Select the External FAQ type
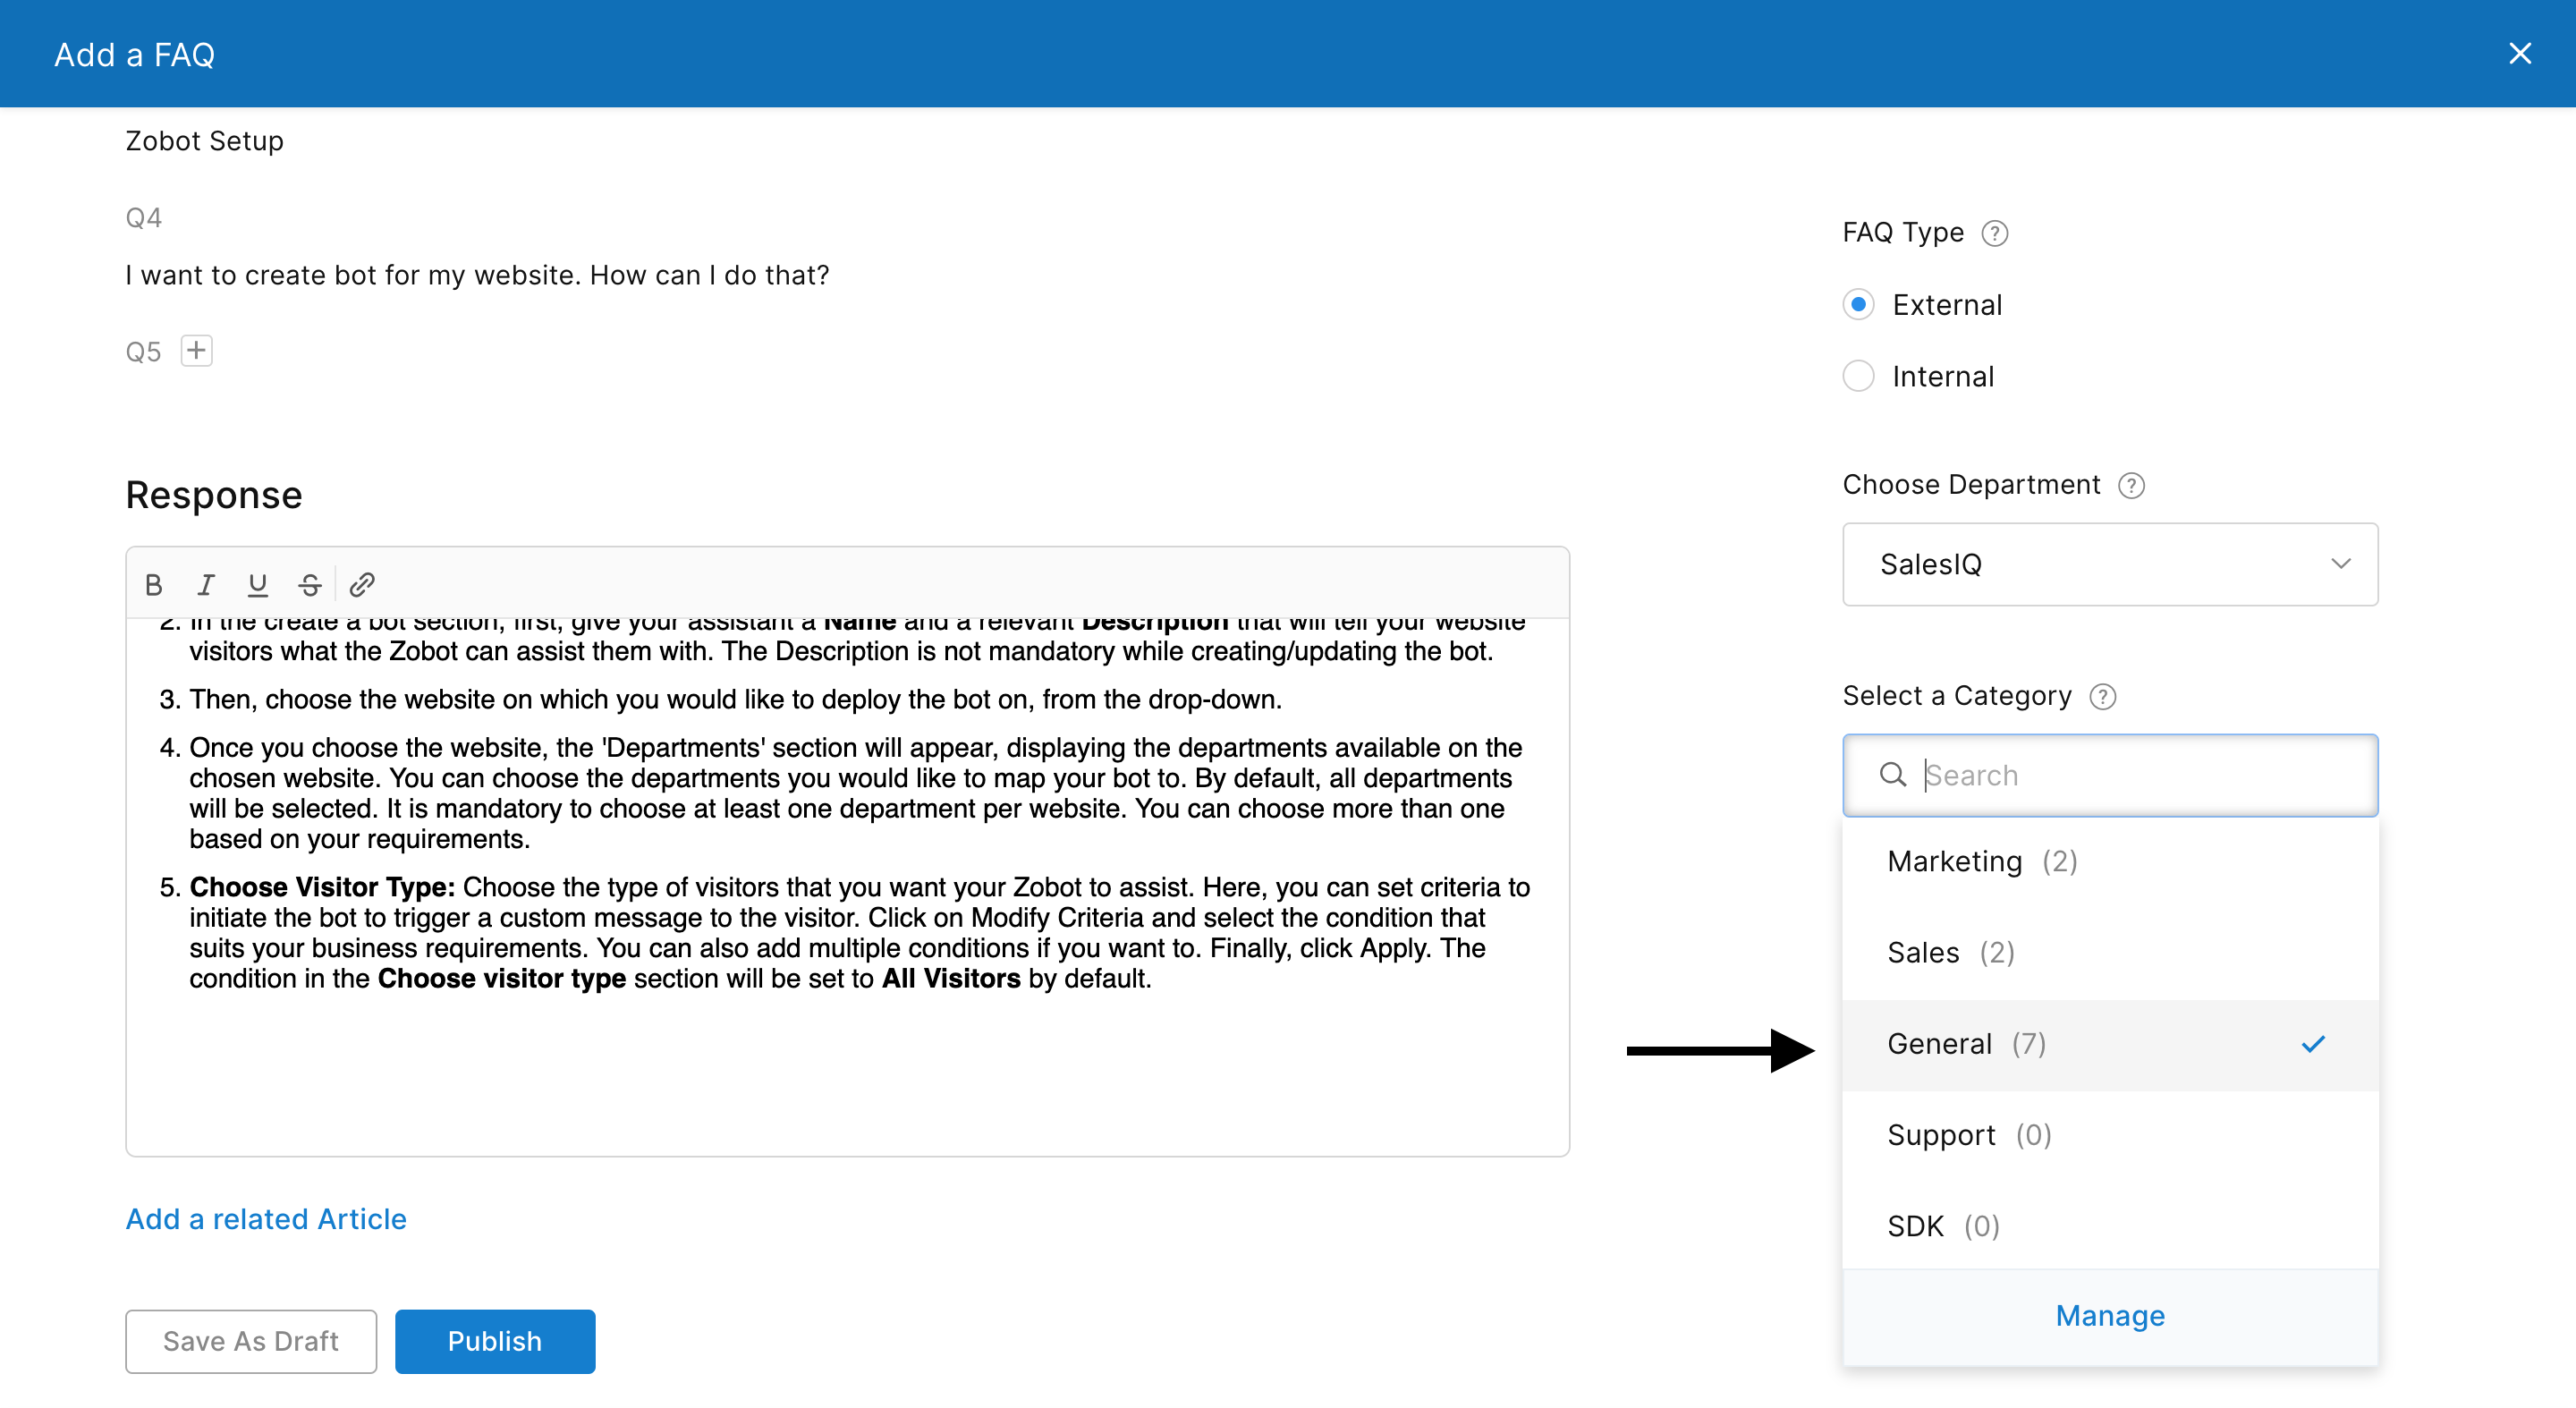 pyautogui.click(x=1858, y=305)
